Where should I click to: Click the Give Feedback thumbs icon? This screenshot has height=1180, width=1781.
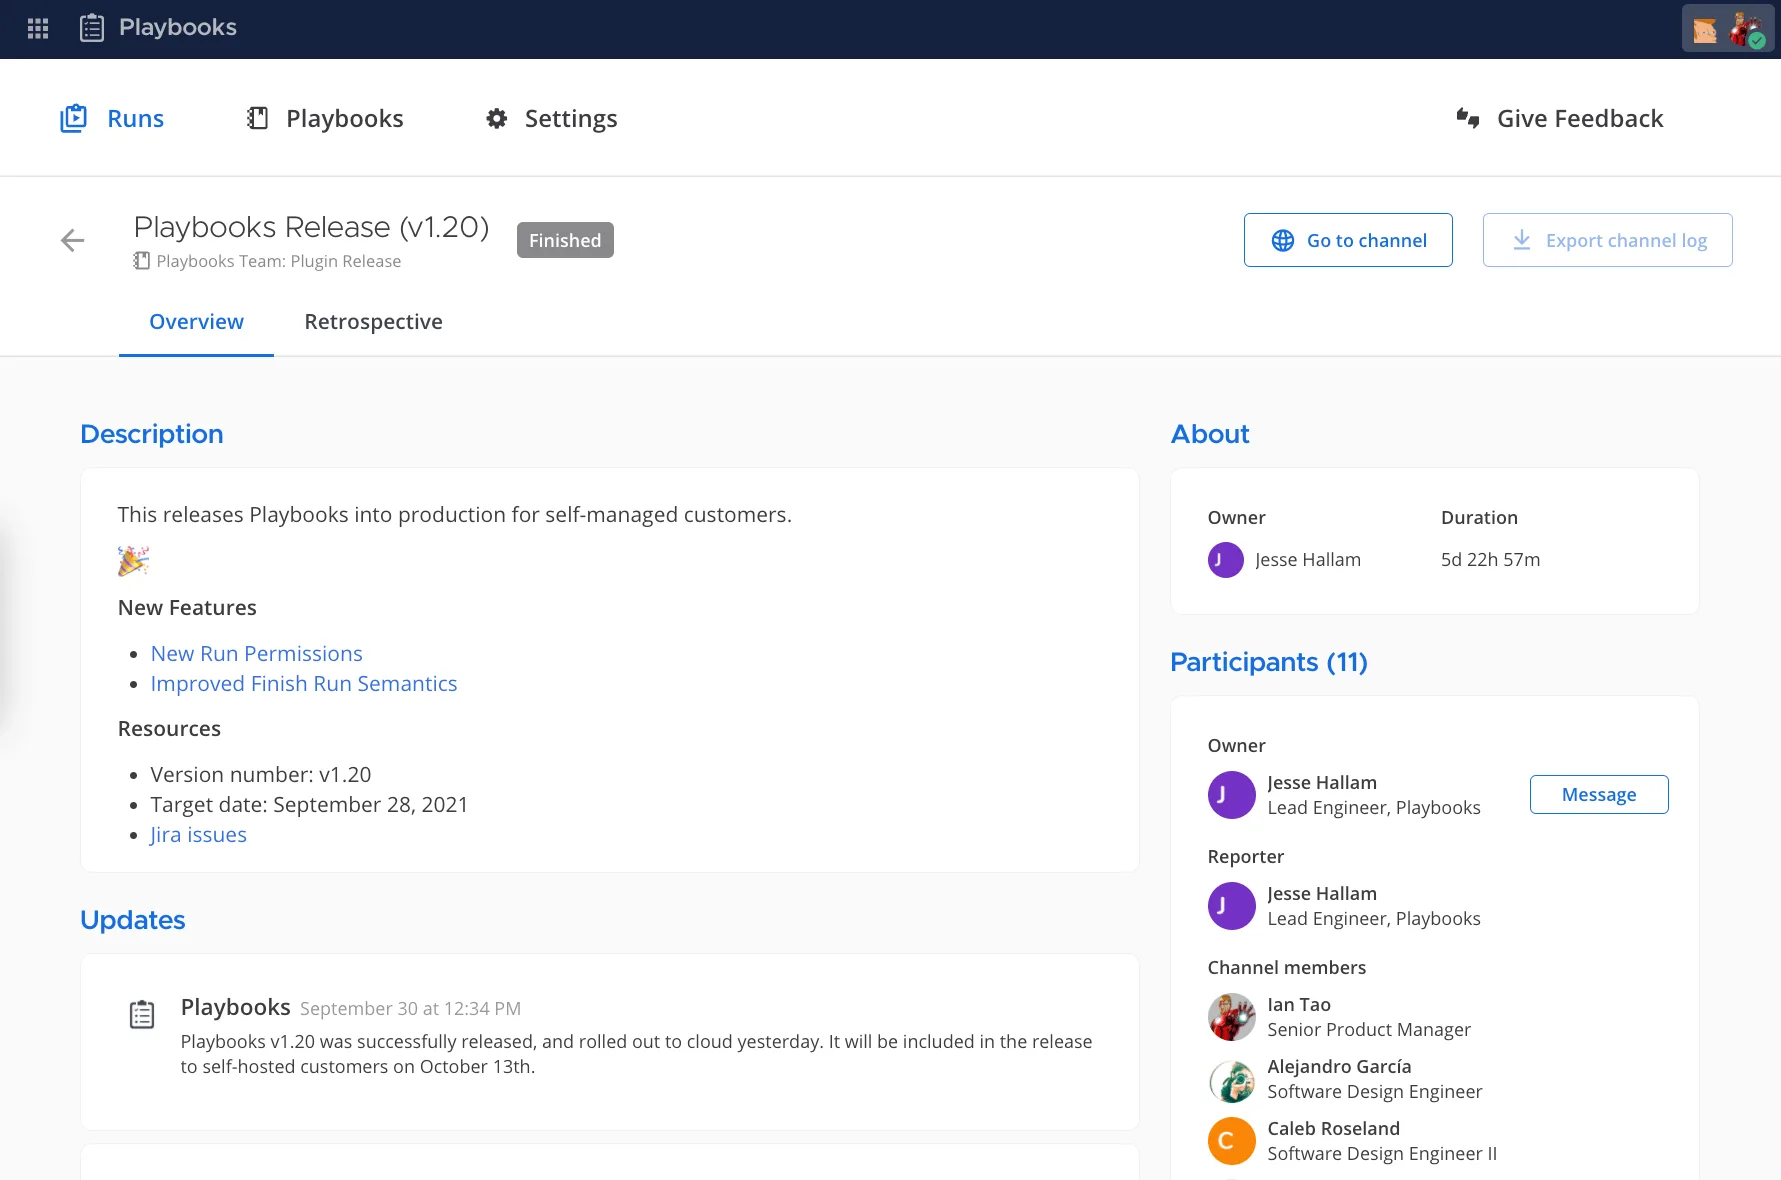point(1468,119)
